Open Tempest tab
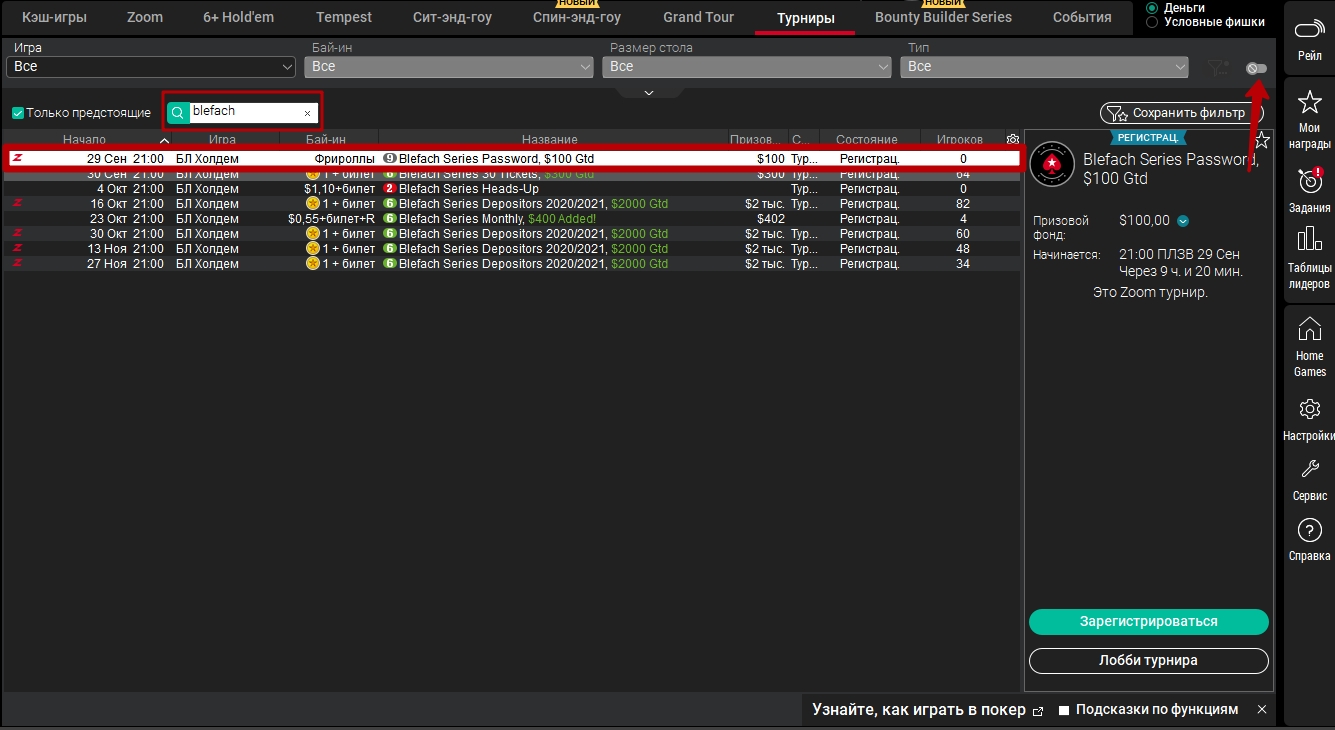The height and width of the screenshot is (730, 1335). click(344, 17)
